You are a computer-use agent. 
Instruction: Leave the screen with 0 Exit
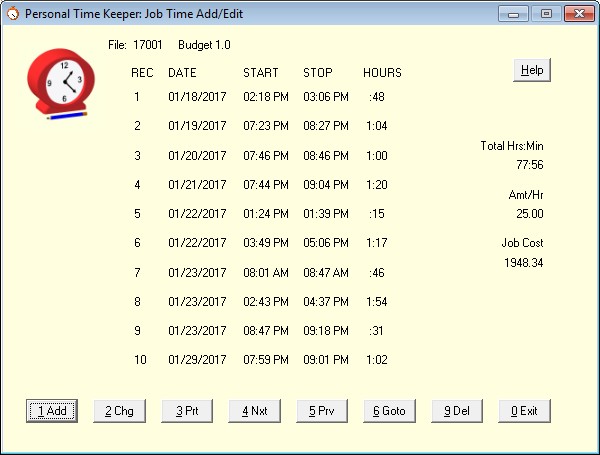(524, 411)
